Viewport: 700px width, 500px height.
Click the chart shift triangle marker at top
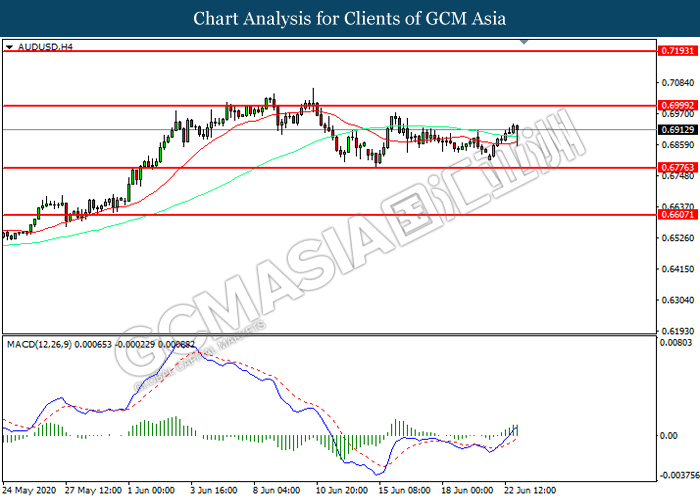524,42
